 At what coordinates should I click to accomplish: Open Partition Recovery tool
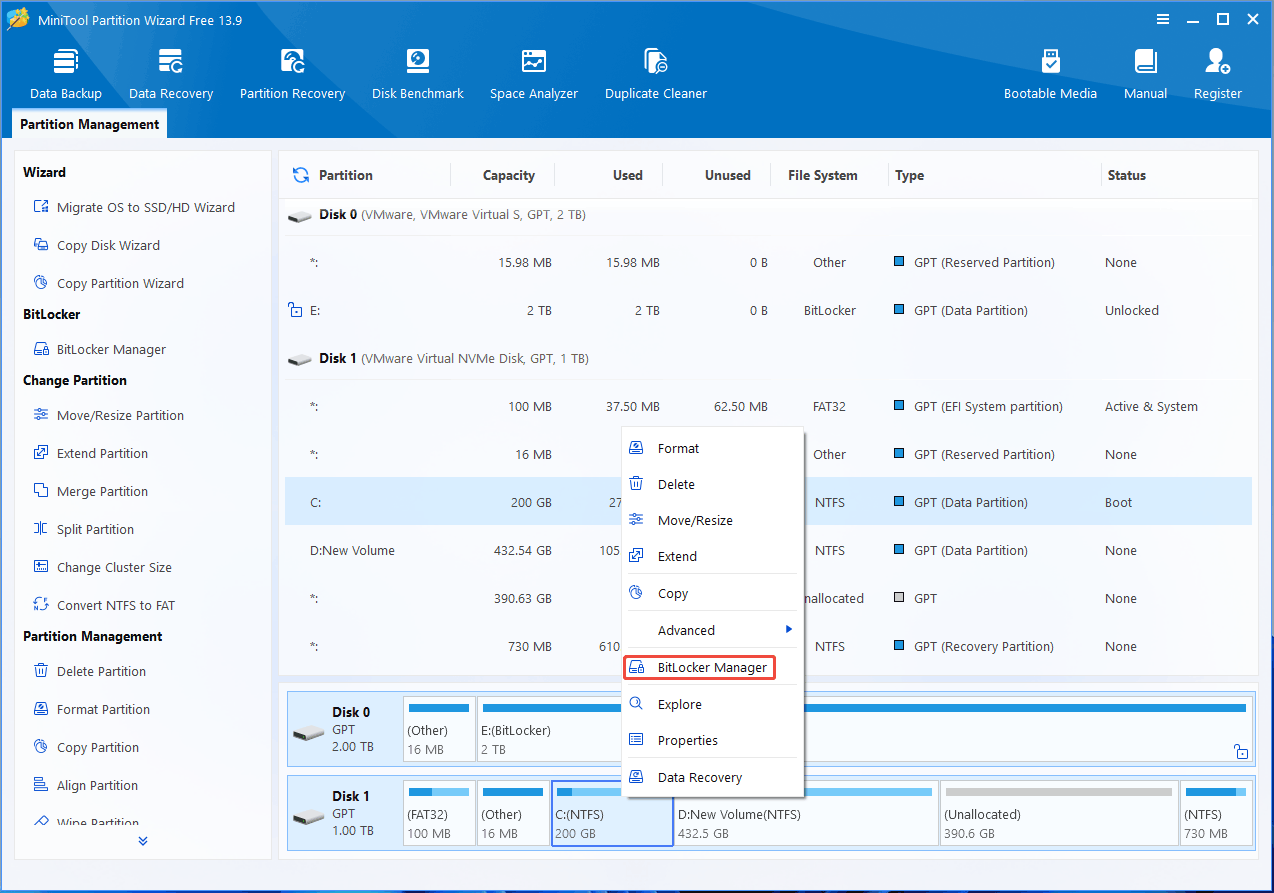292,73
